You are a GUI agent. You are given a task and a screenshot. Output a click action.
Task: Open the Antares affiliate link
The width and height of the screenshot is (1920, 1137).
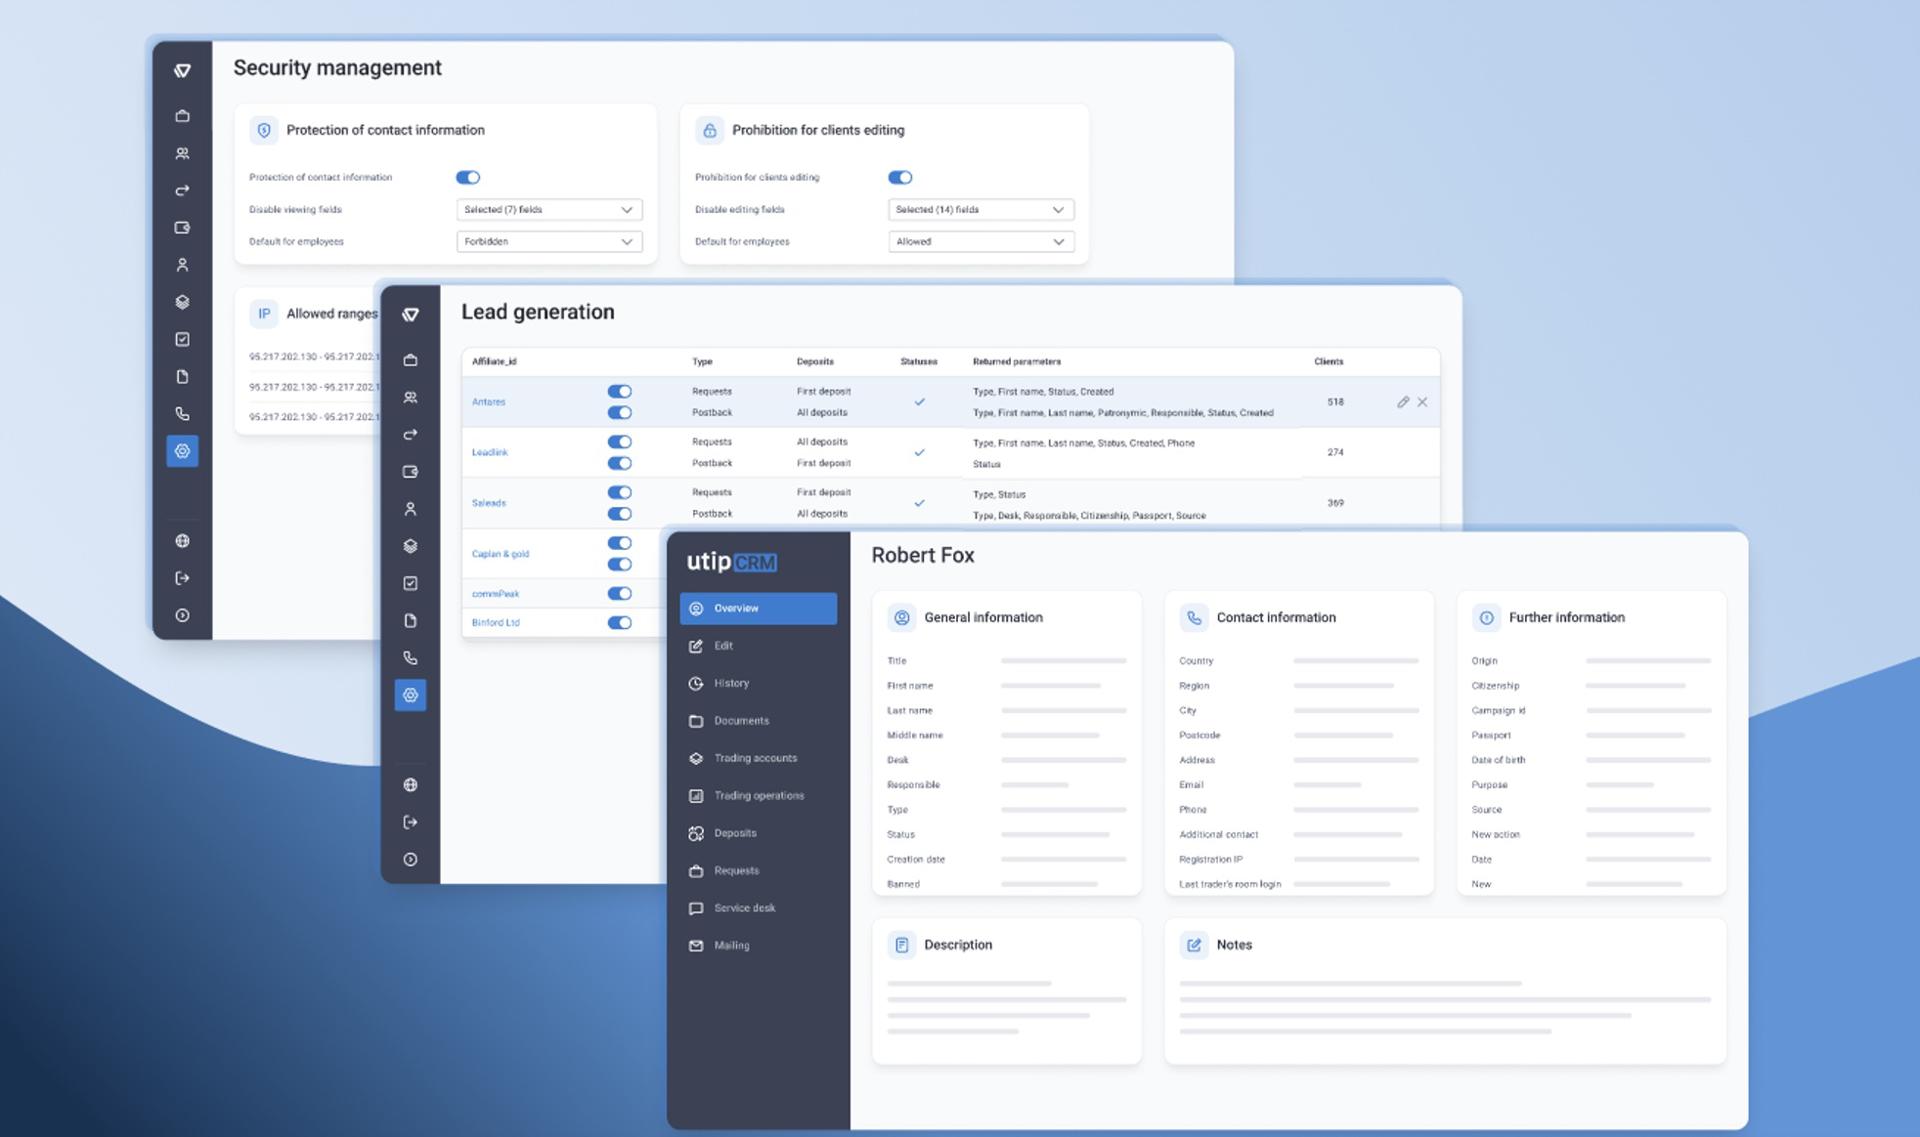[489, 402]
